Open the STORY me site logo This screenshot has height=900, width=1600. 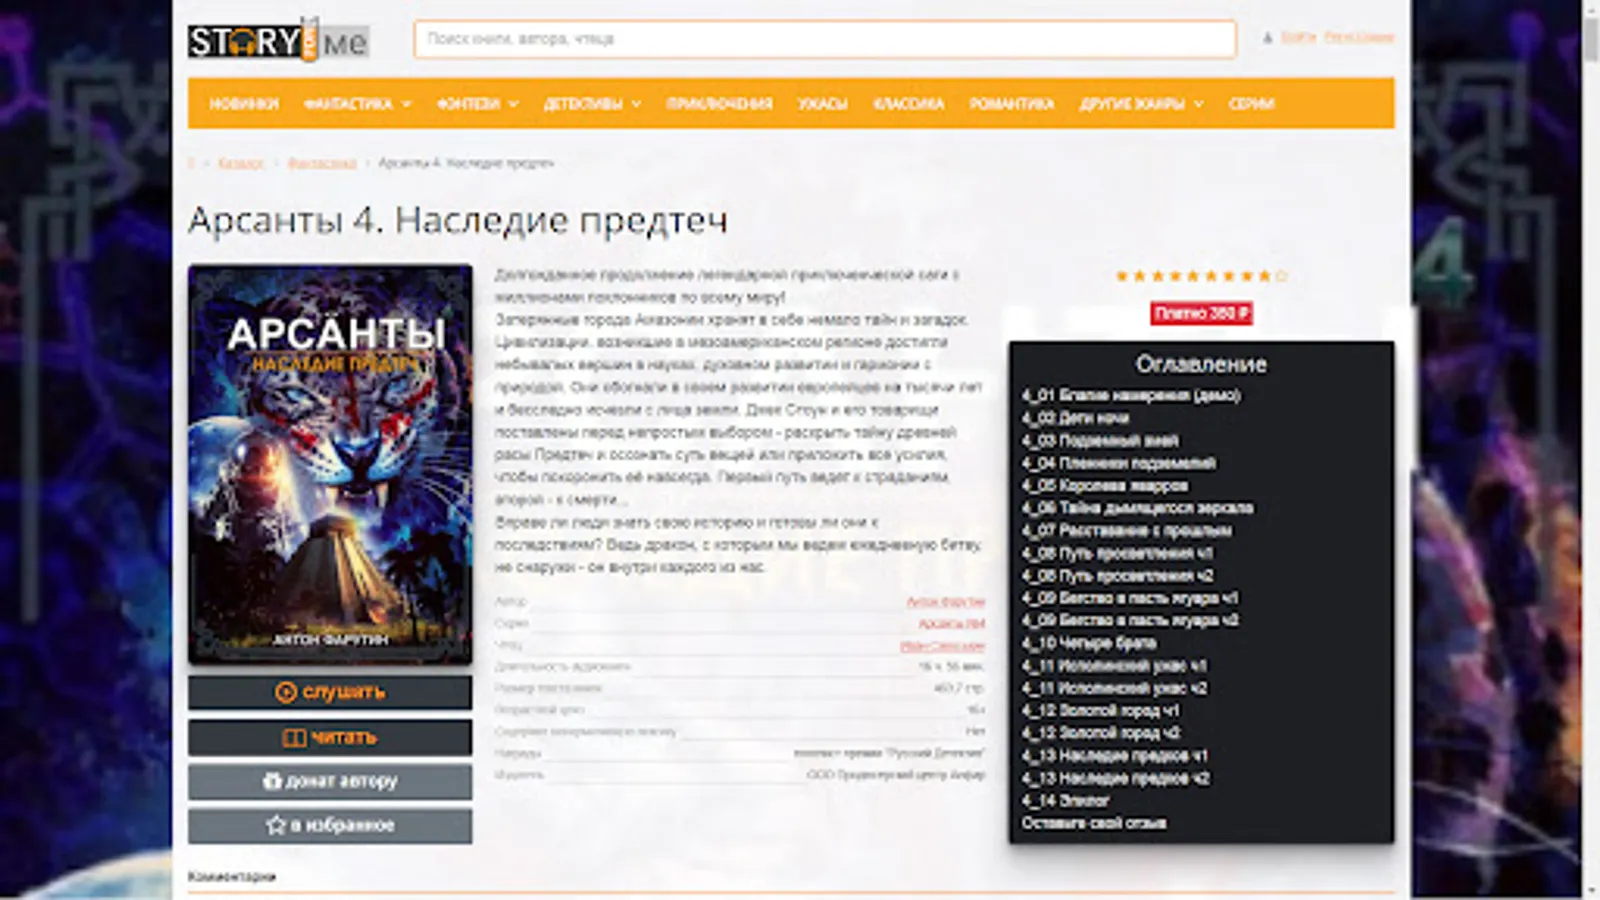(x=278, y=40)
